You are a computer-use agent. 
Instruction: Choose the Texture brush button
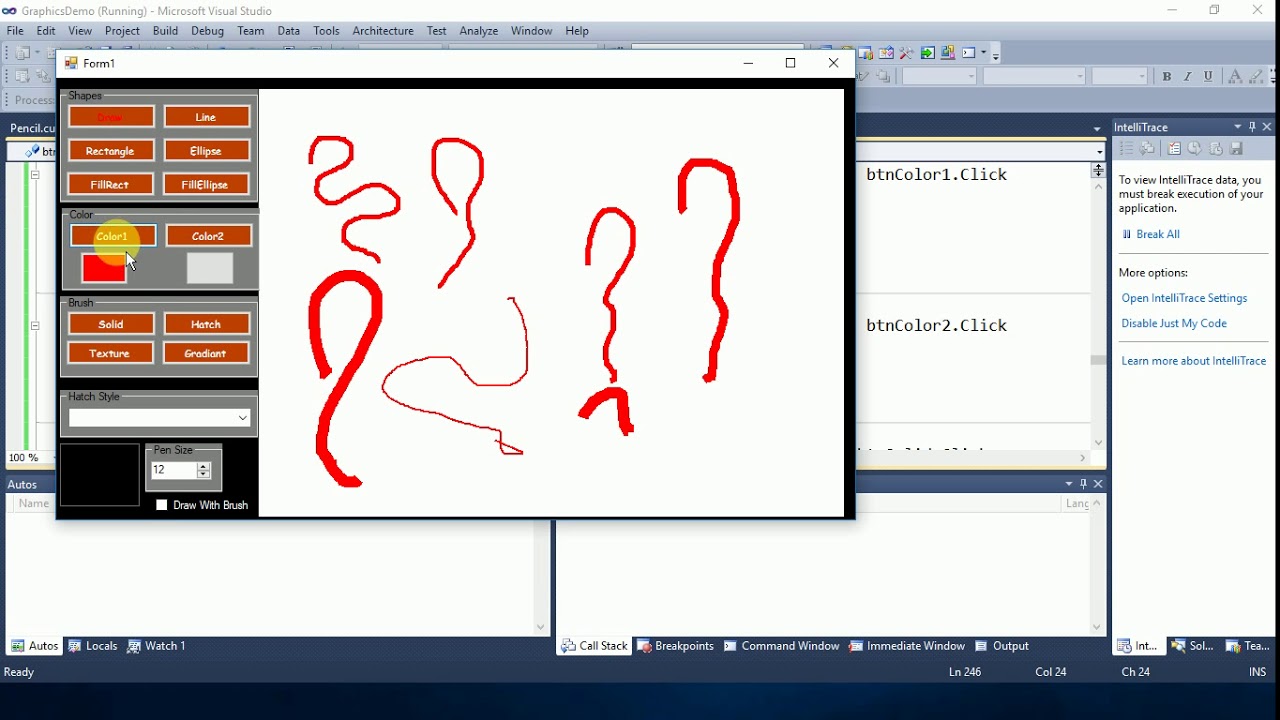pyautogui.click(x=112, y=353)
